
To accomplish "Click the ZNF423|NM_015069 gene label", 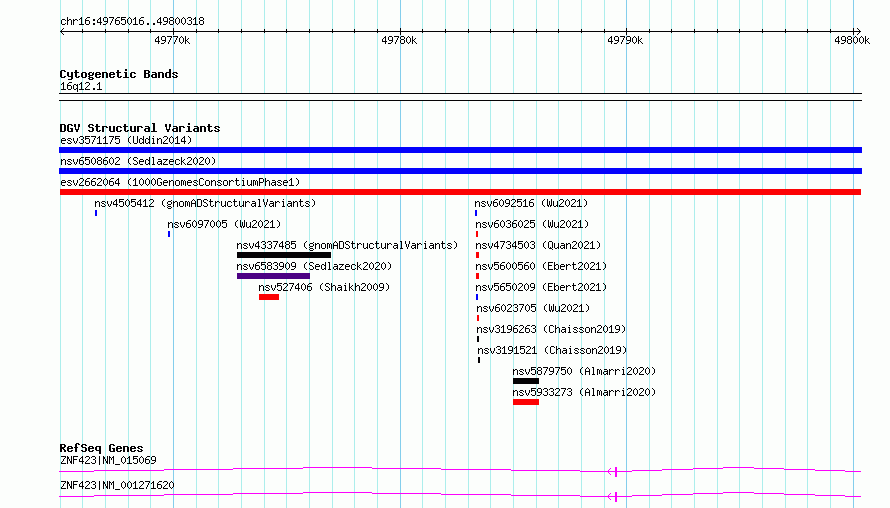I will pyautogui.click(x=108, y=460).
